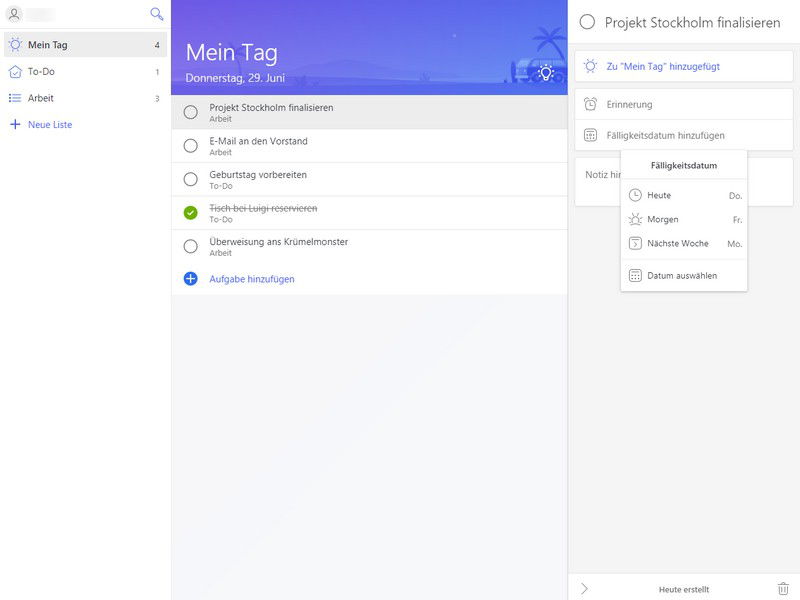Image resolution: width=800 pixels, height=600 pixels.
Task: Click the arrow-calendar icon for Nächste Woche
Action: [635, 243]
